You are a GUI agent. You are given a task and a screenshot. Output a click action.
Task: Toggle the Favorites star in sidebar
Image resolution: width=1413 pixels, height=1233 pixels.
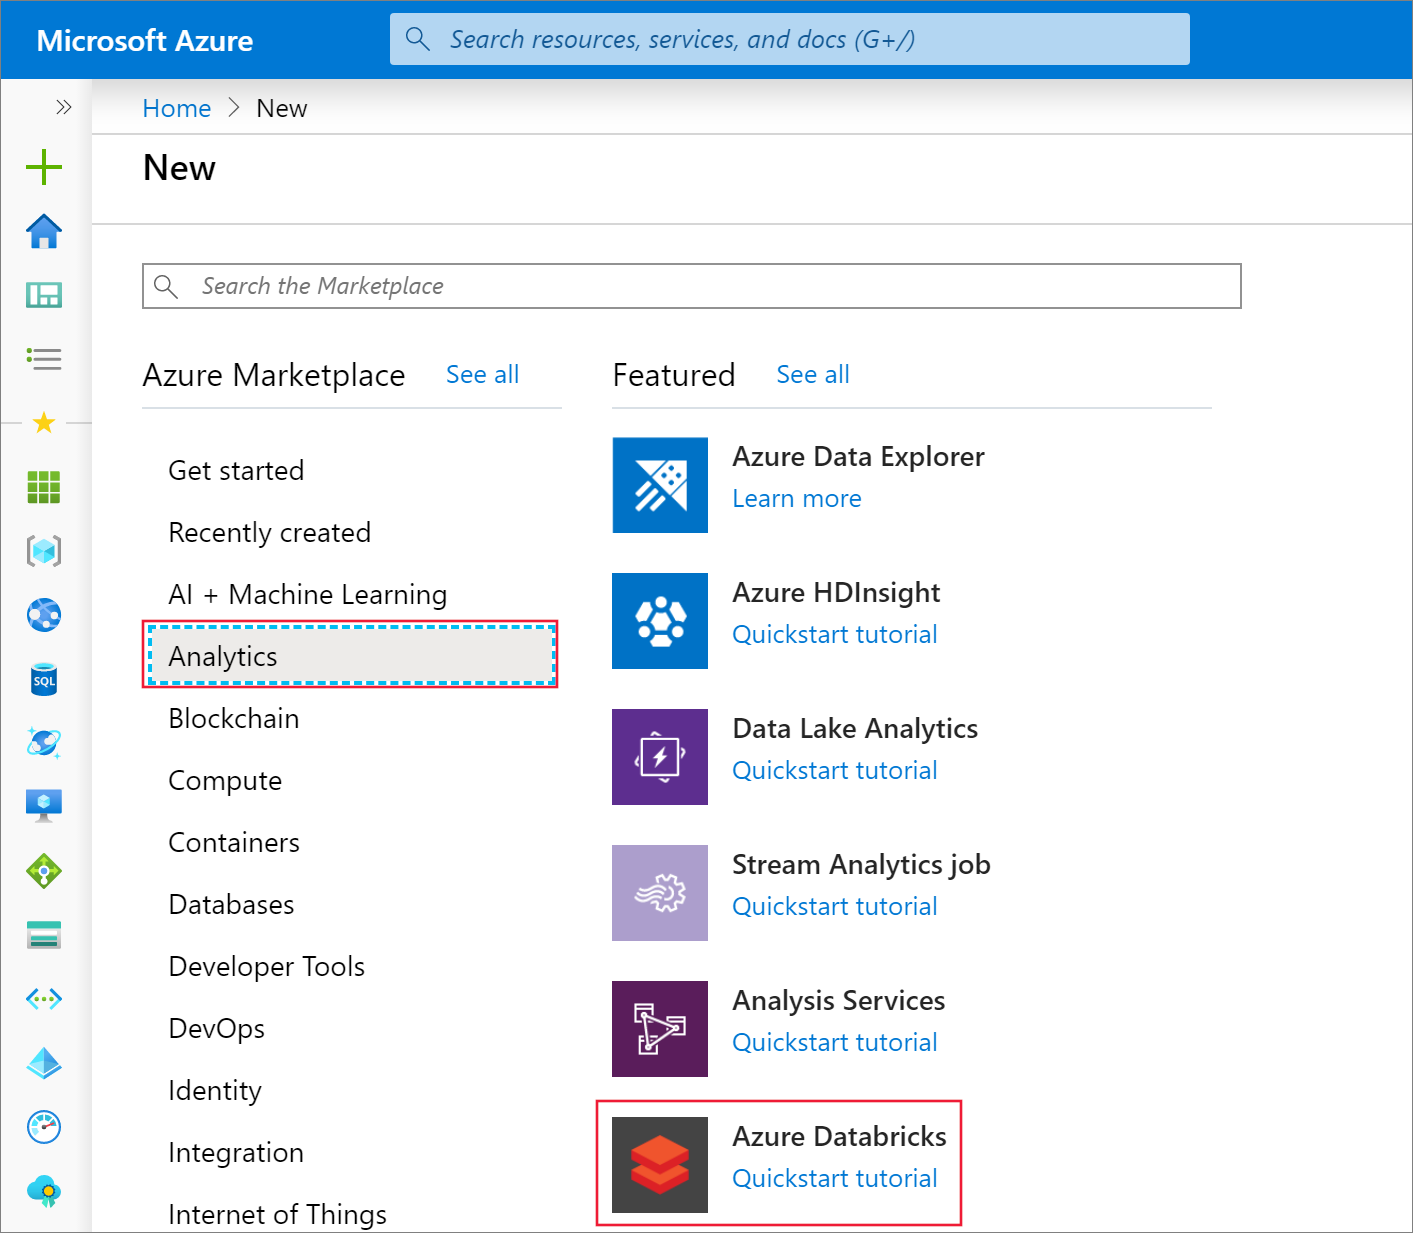[44, 422]
